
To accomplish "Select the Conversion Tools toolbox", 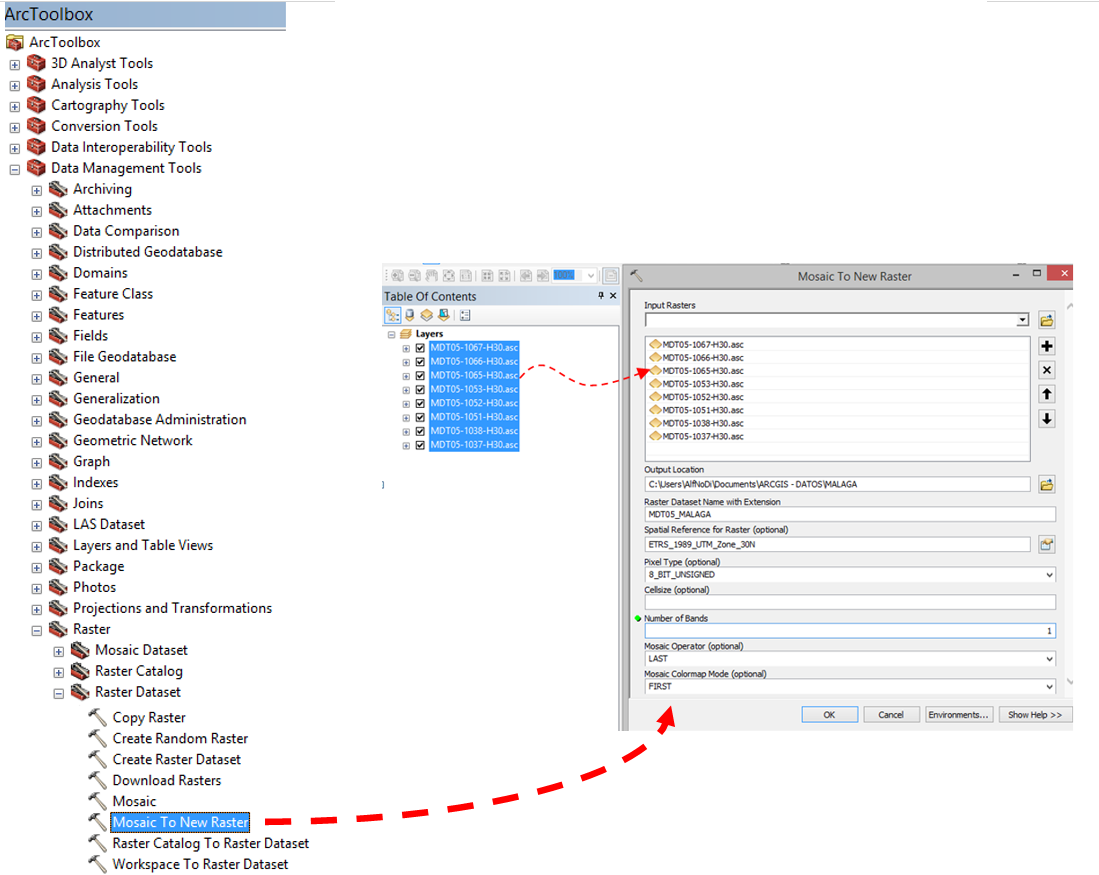I will pos(104,126).
